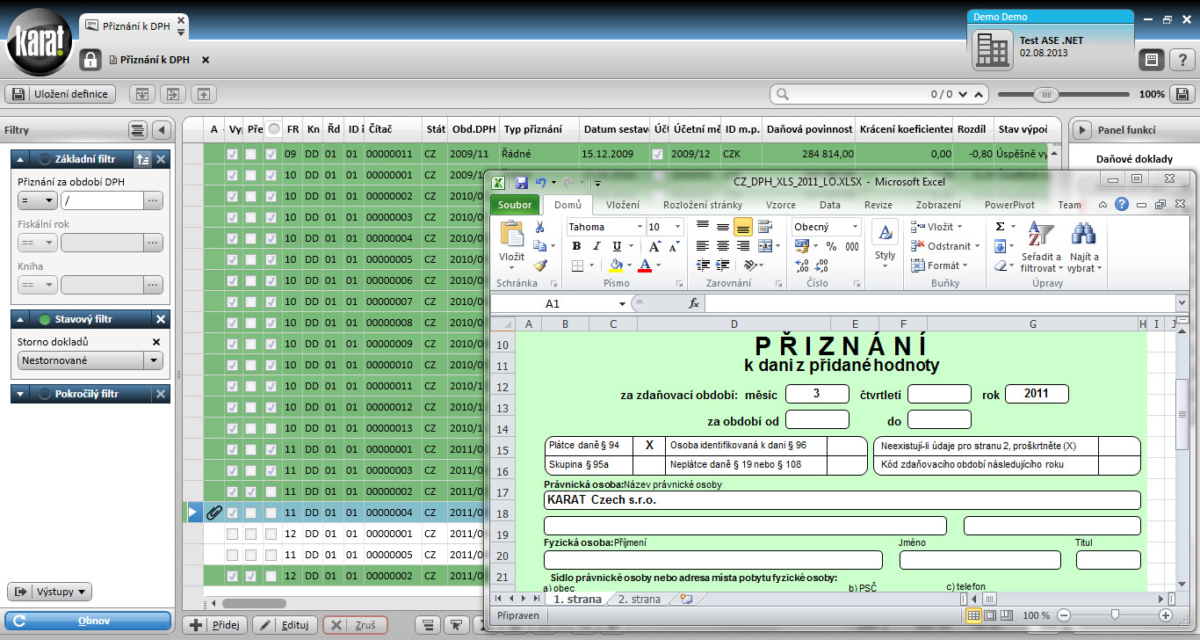The height and width of the screenshot is (640, 1200).
Task: Switch to Rozložení stránky ribbon tab
Action: [x=705, y=204]
